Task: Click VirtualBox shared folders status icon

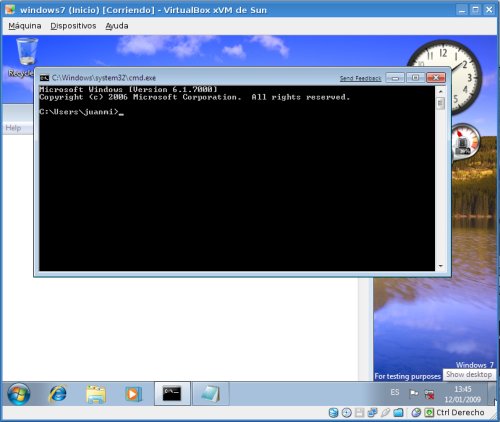Action: pos(398,413)
